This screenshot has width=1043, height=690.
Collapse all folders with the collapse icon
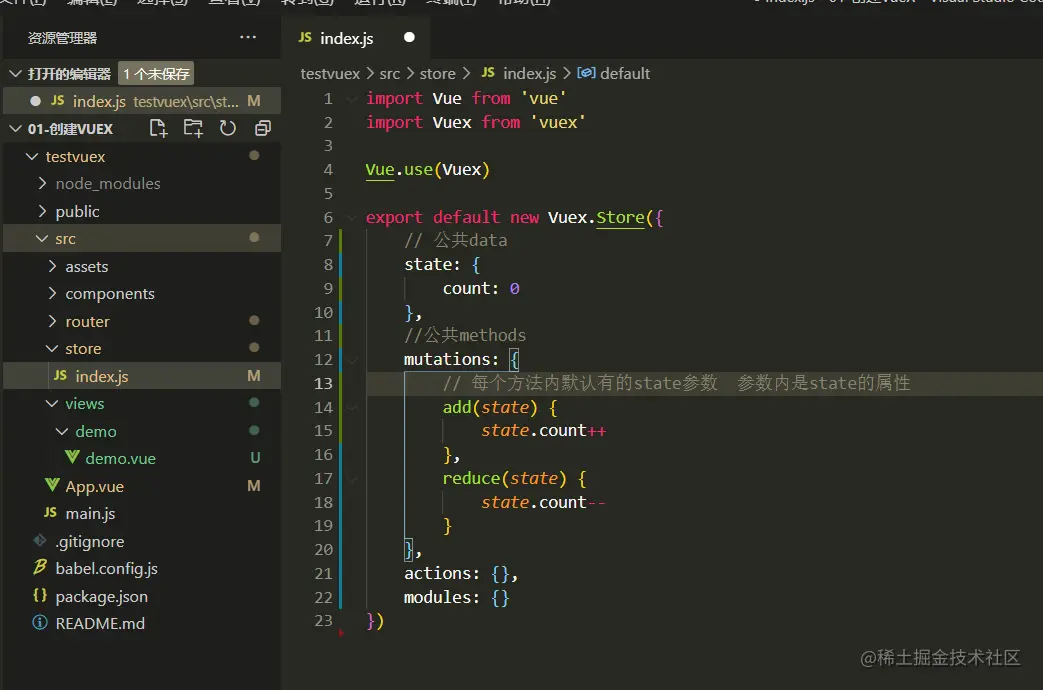pos(263,128)
